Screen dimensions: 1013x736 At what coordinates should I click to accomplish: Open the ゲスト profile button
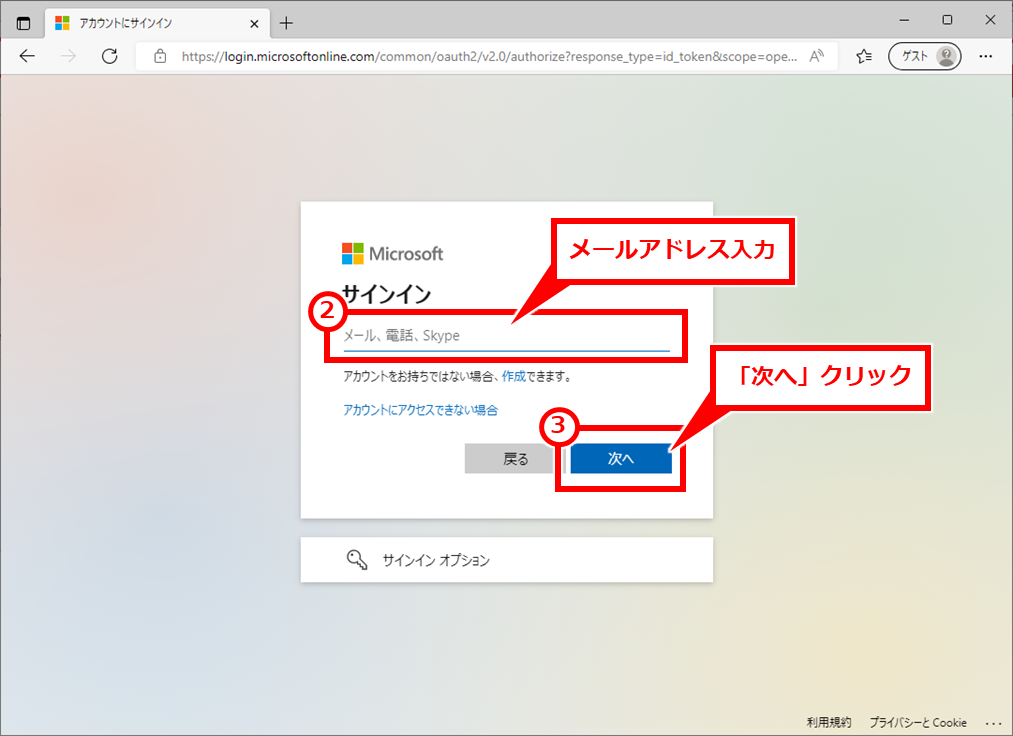(924, 56)
